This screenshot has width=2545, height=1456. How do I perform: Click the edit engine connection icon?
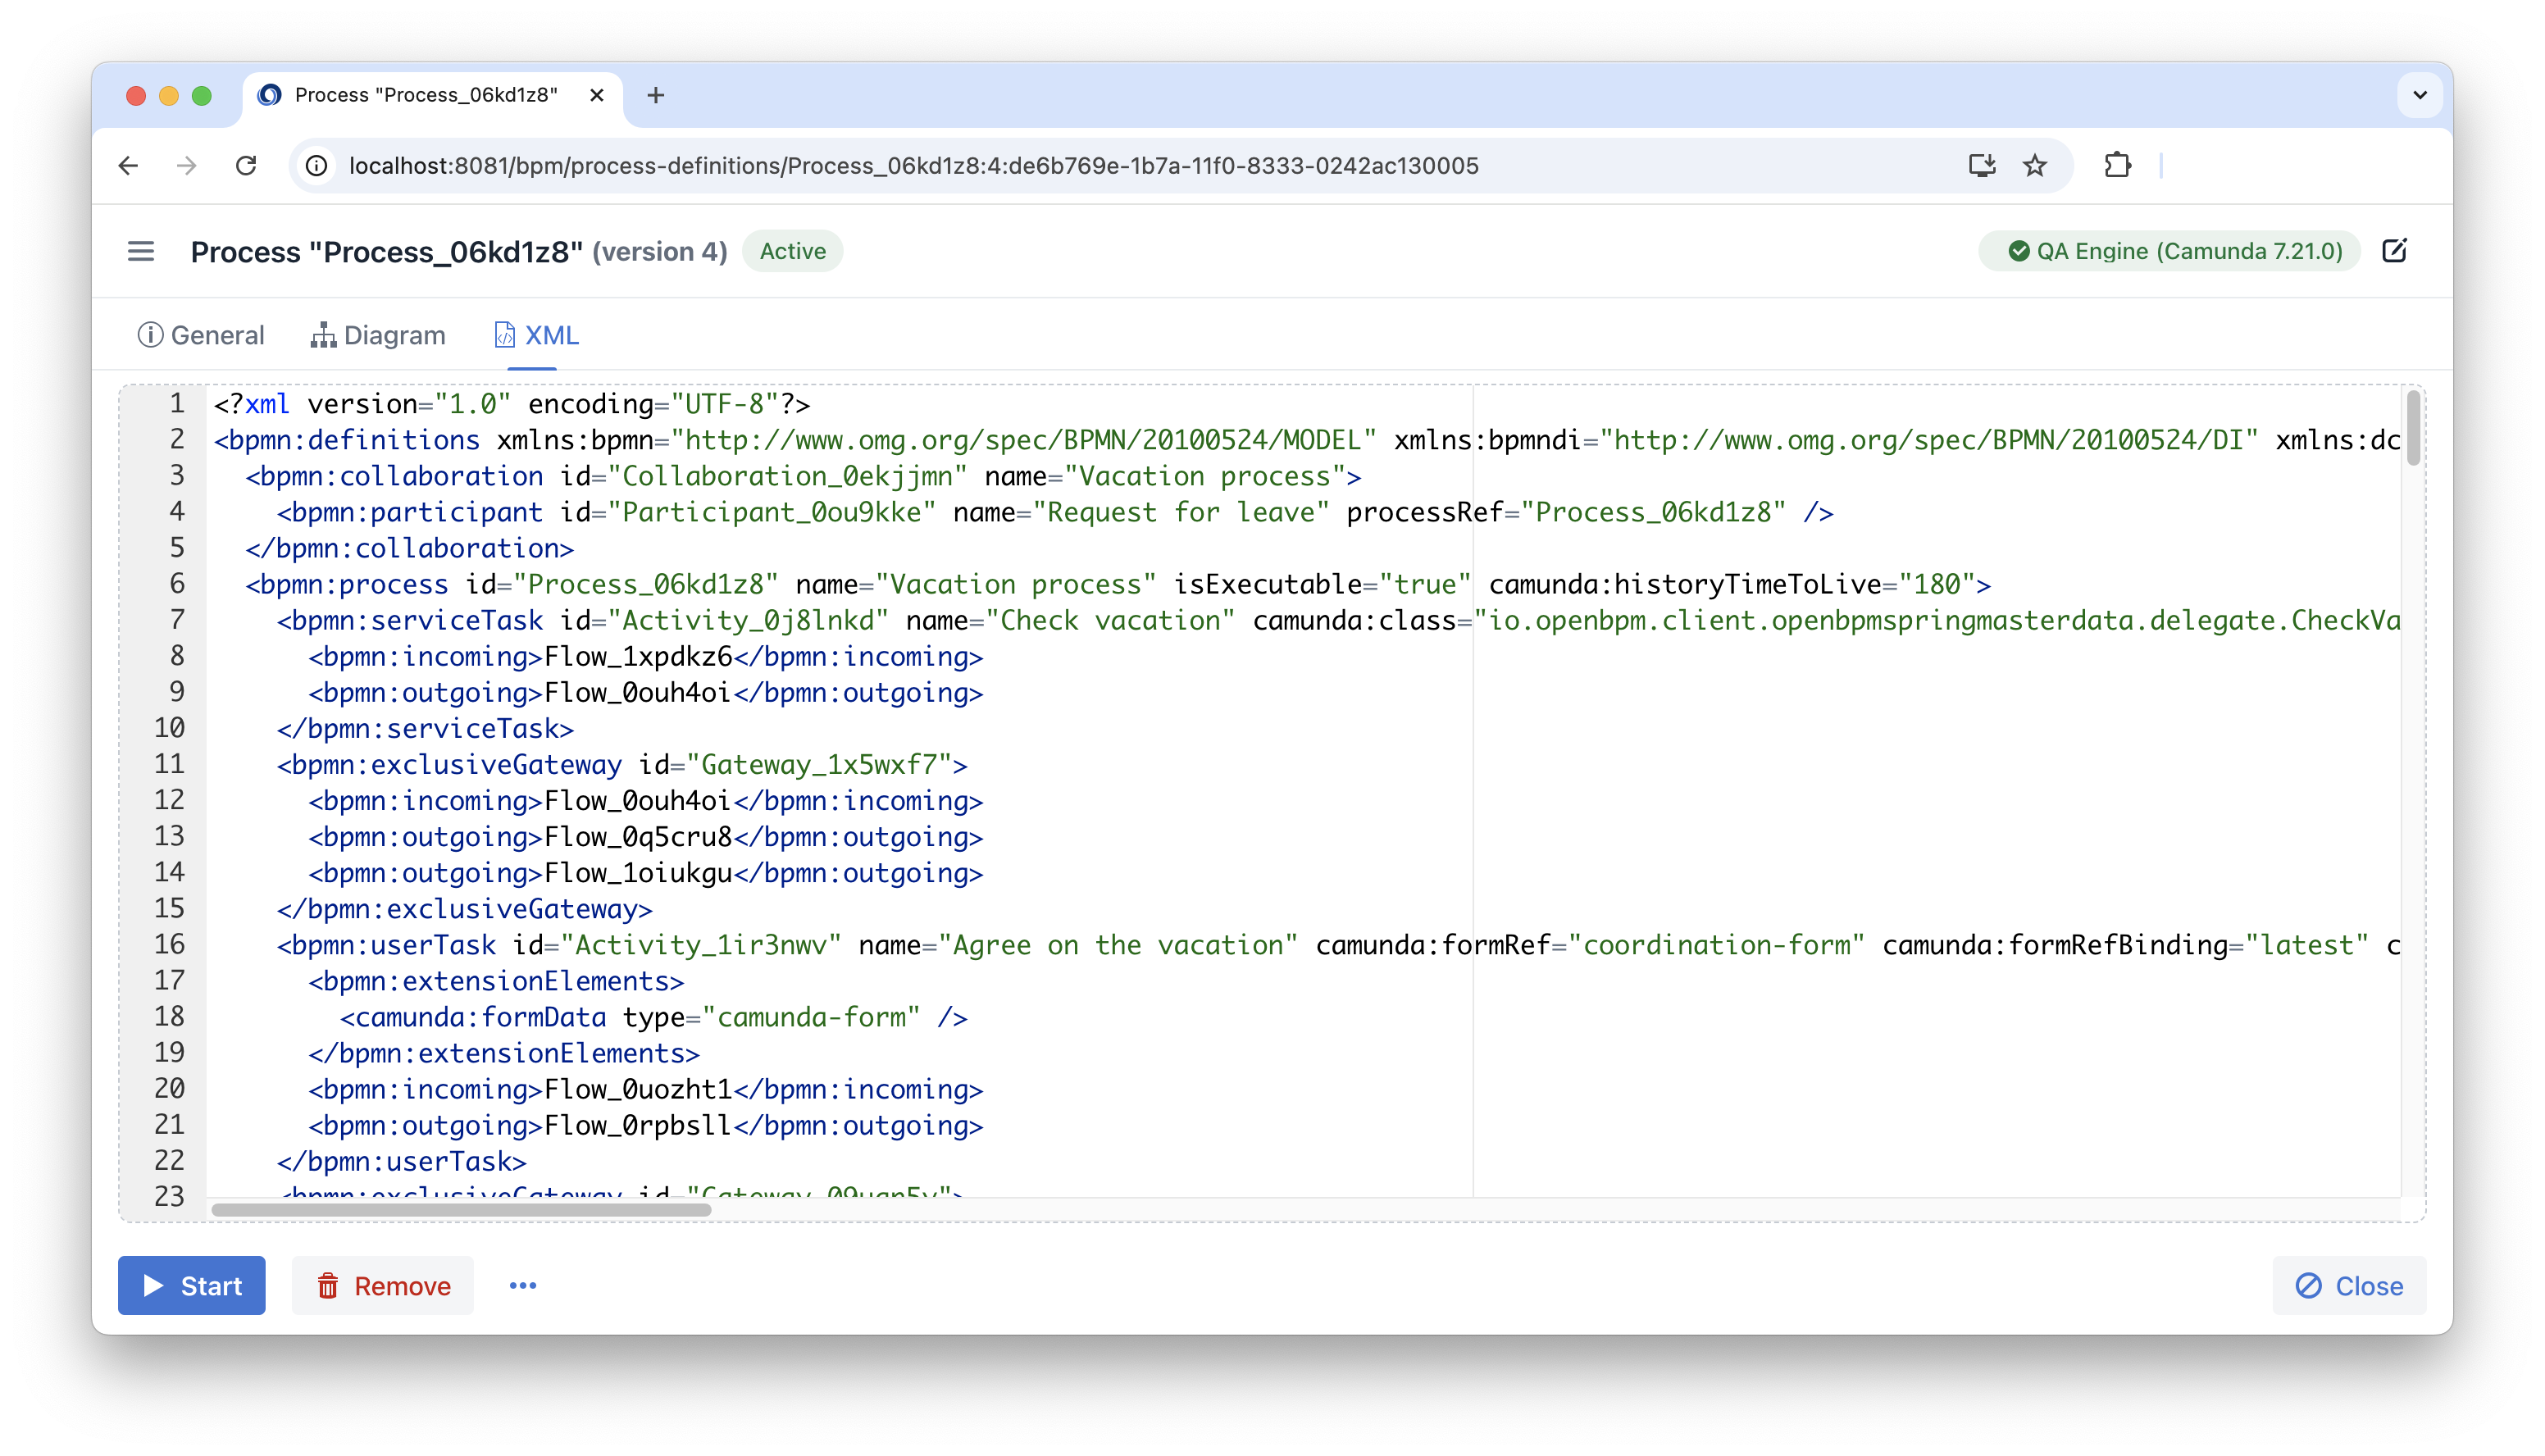[x=2395, y=251]
